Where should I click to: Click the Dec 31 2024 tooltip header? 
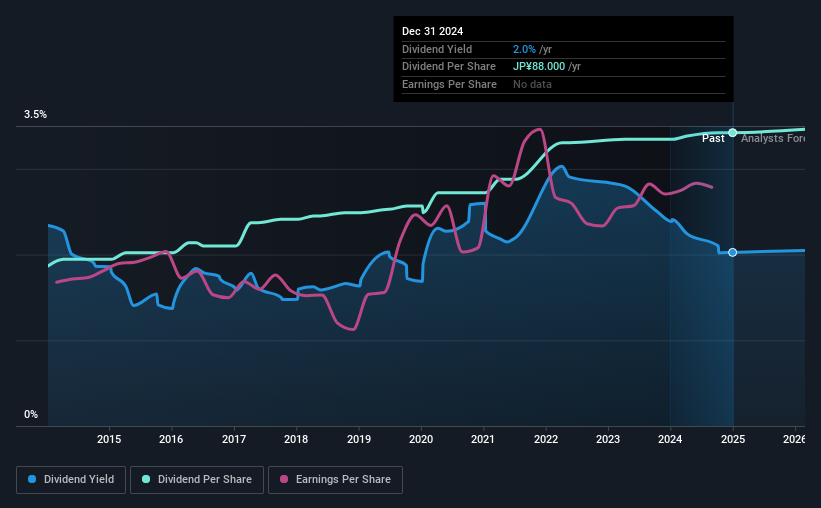pyautogui.click(x=432, y=31)
